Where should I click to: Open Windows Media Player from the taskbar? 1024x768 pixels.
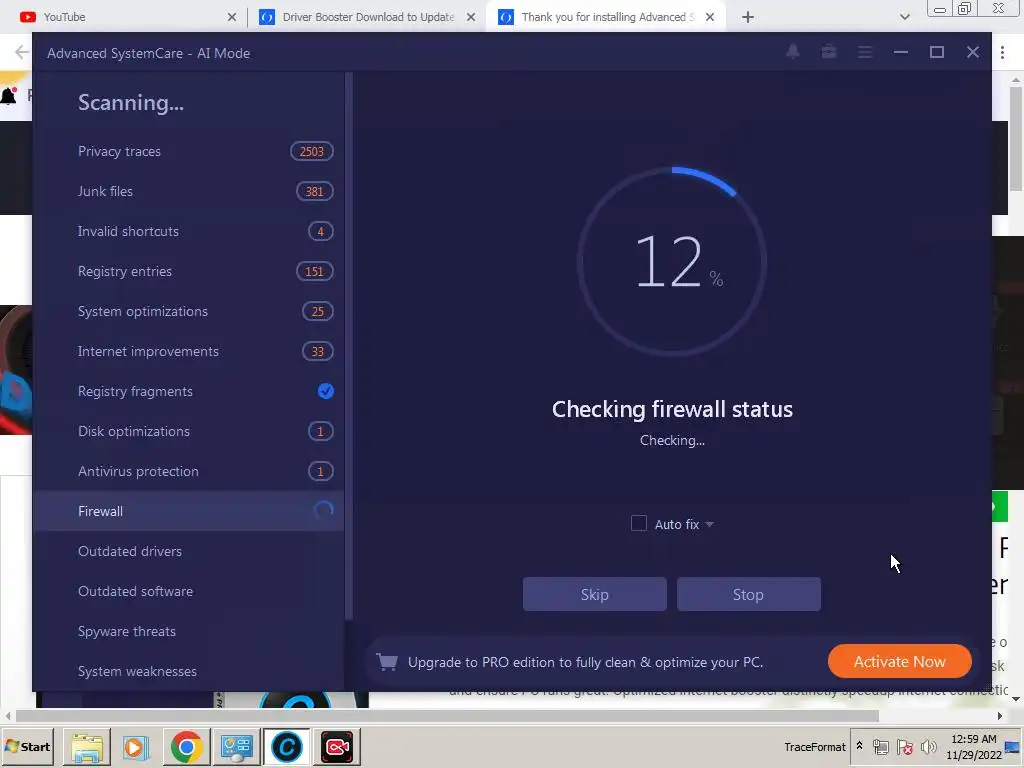click(x=135, y=747)
